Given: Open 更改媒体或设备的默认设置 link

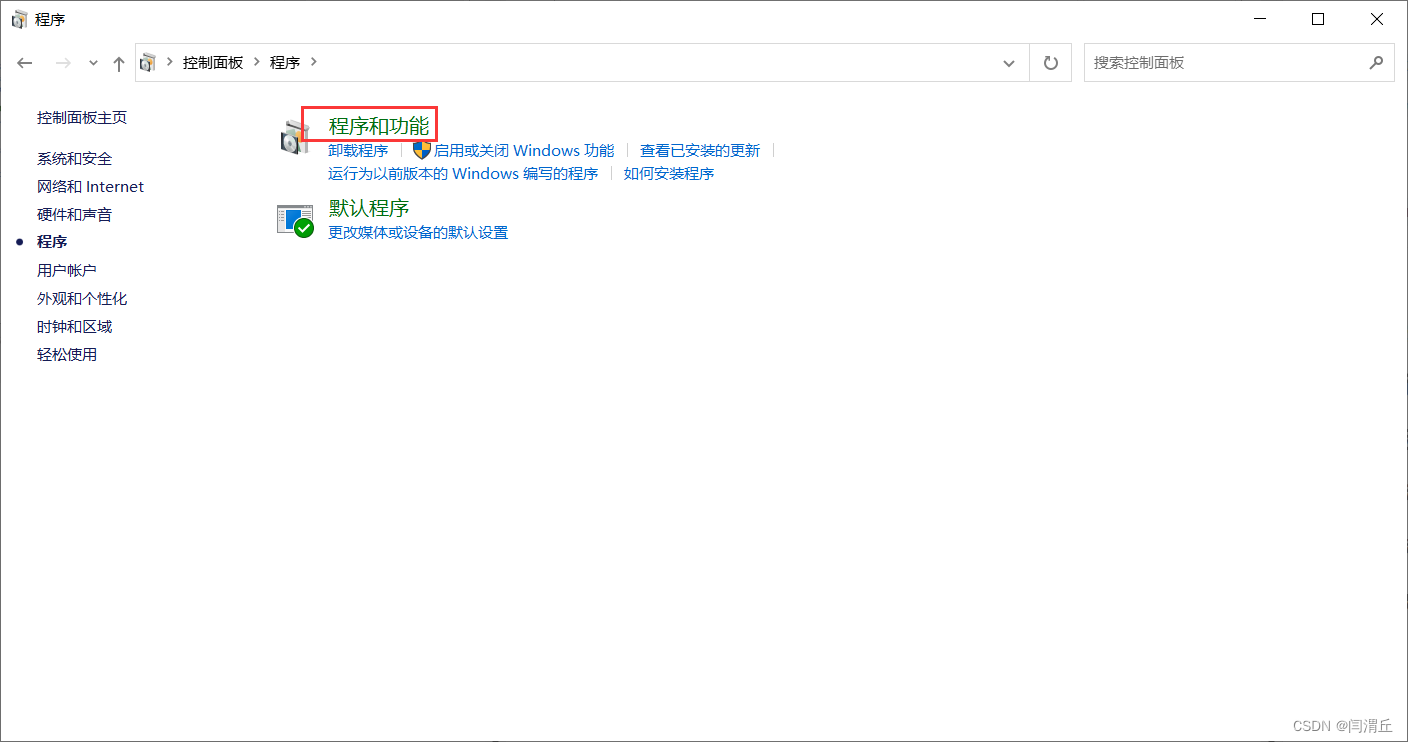Looking at the screenshot, I should [418, 232].
